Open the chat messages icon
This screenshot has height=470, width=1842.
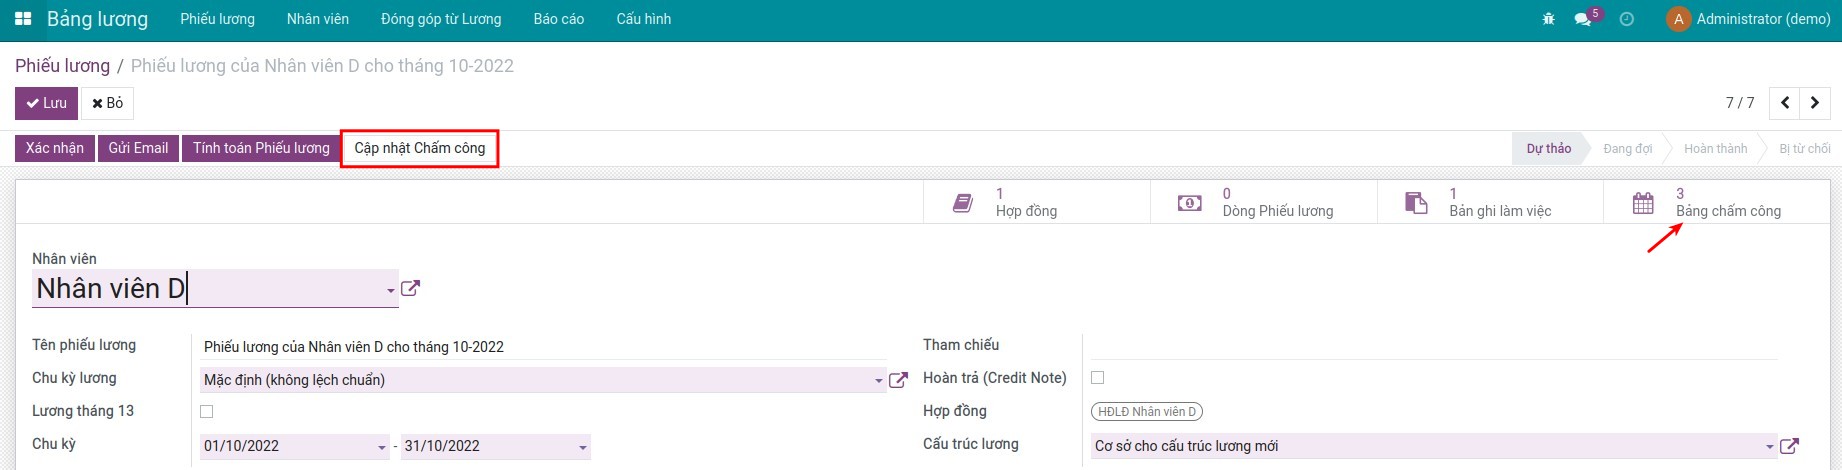click(1582, 19)
